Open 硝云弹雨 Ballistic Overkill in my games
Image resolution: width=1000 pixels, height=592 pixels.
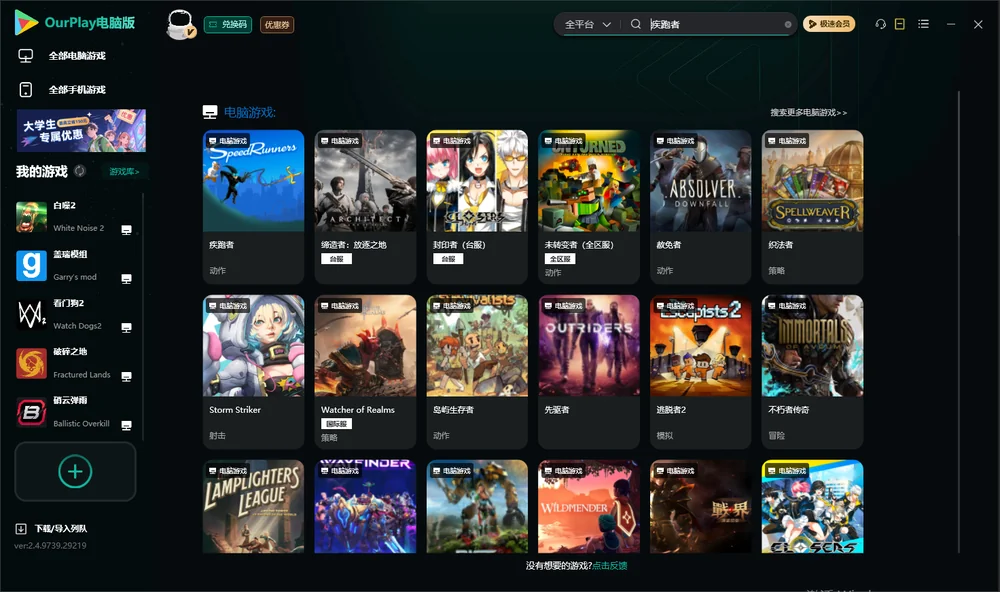click(x=75, y=412)
